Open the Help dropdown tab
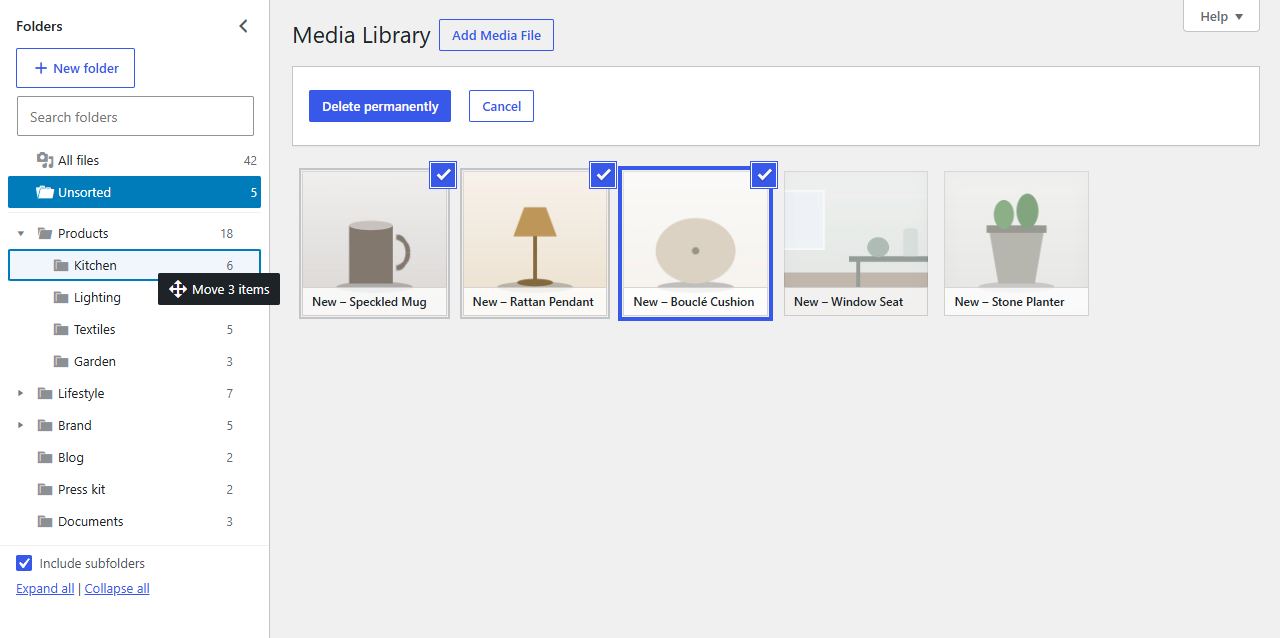1280x638 pixels. [x=1221, y=16]
